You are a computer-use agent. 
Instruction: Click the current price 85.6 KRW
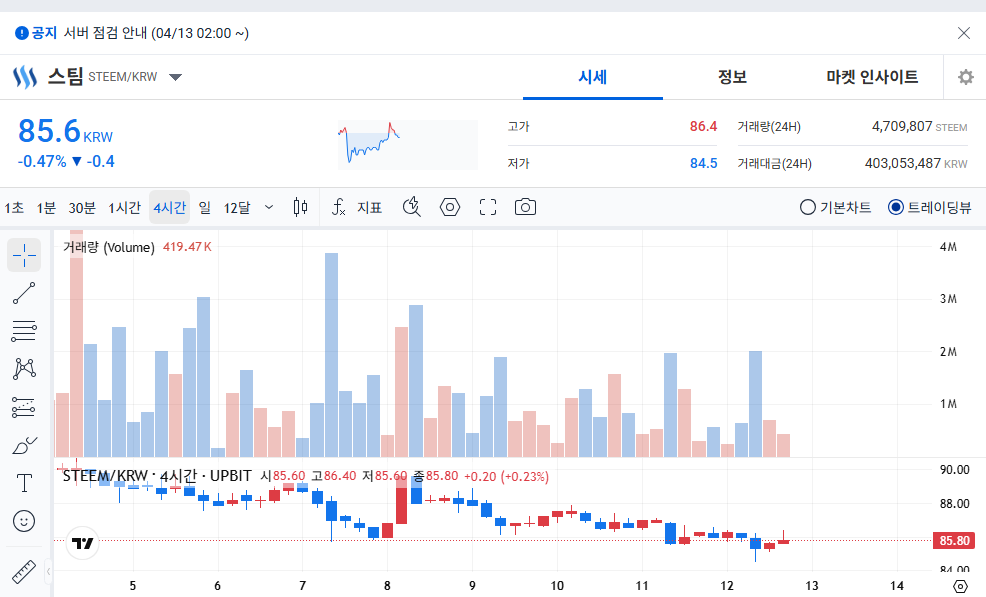[x=65, y=131]
